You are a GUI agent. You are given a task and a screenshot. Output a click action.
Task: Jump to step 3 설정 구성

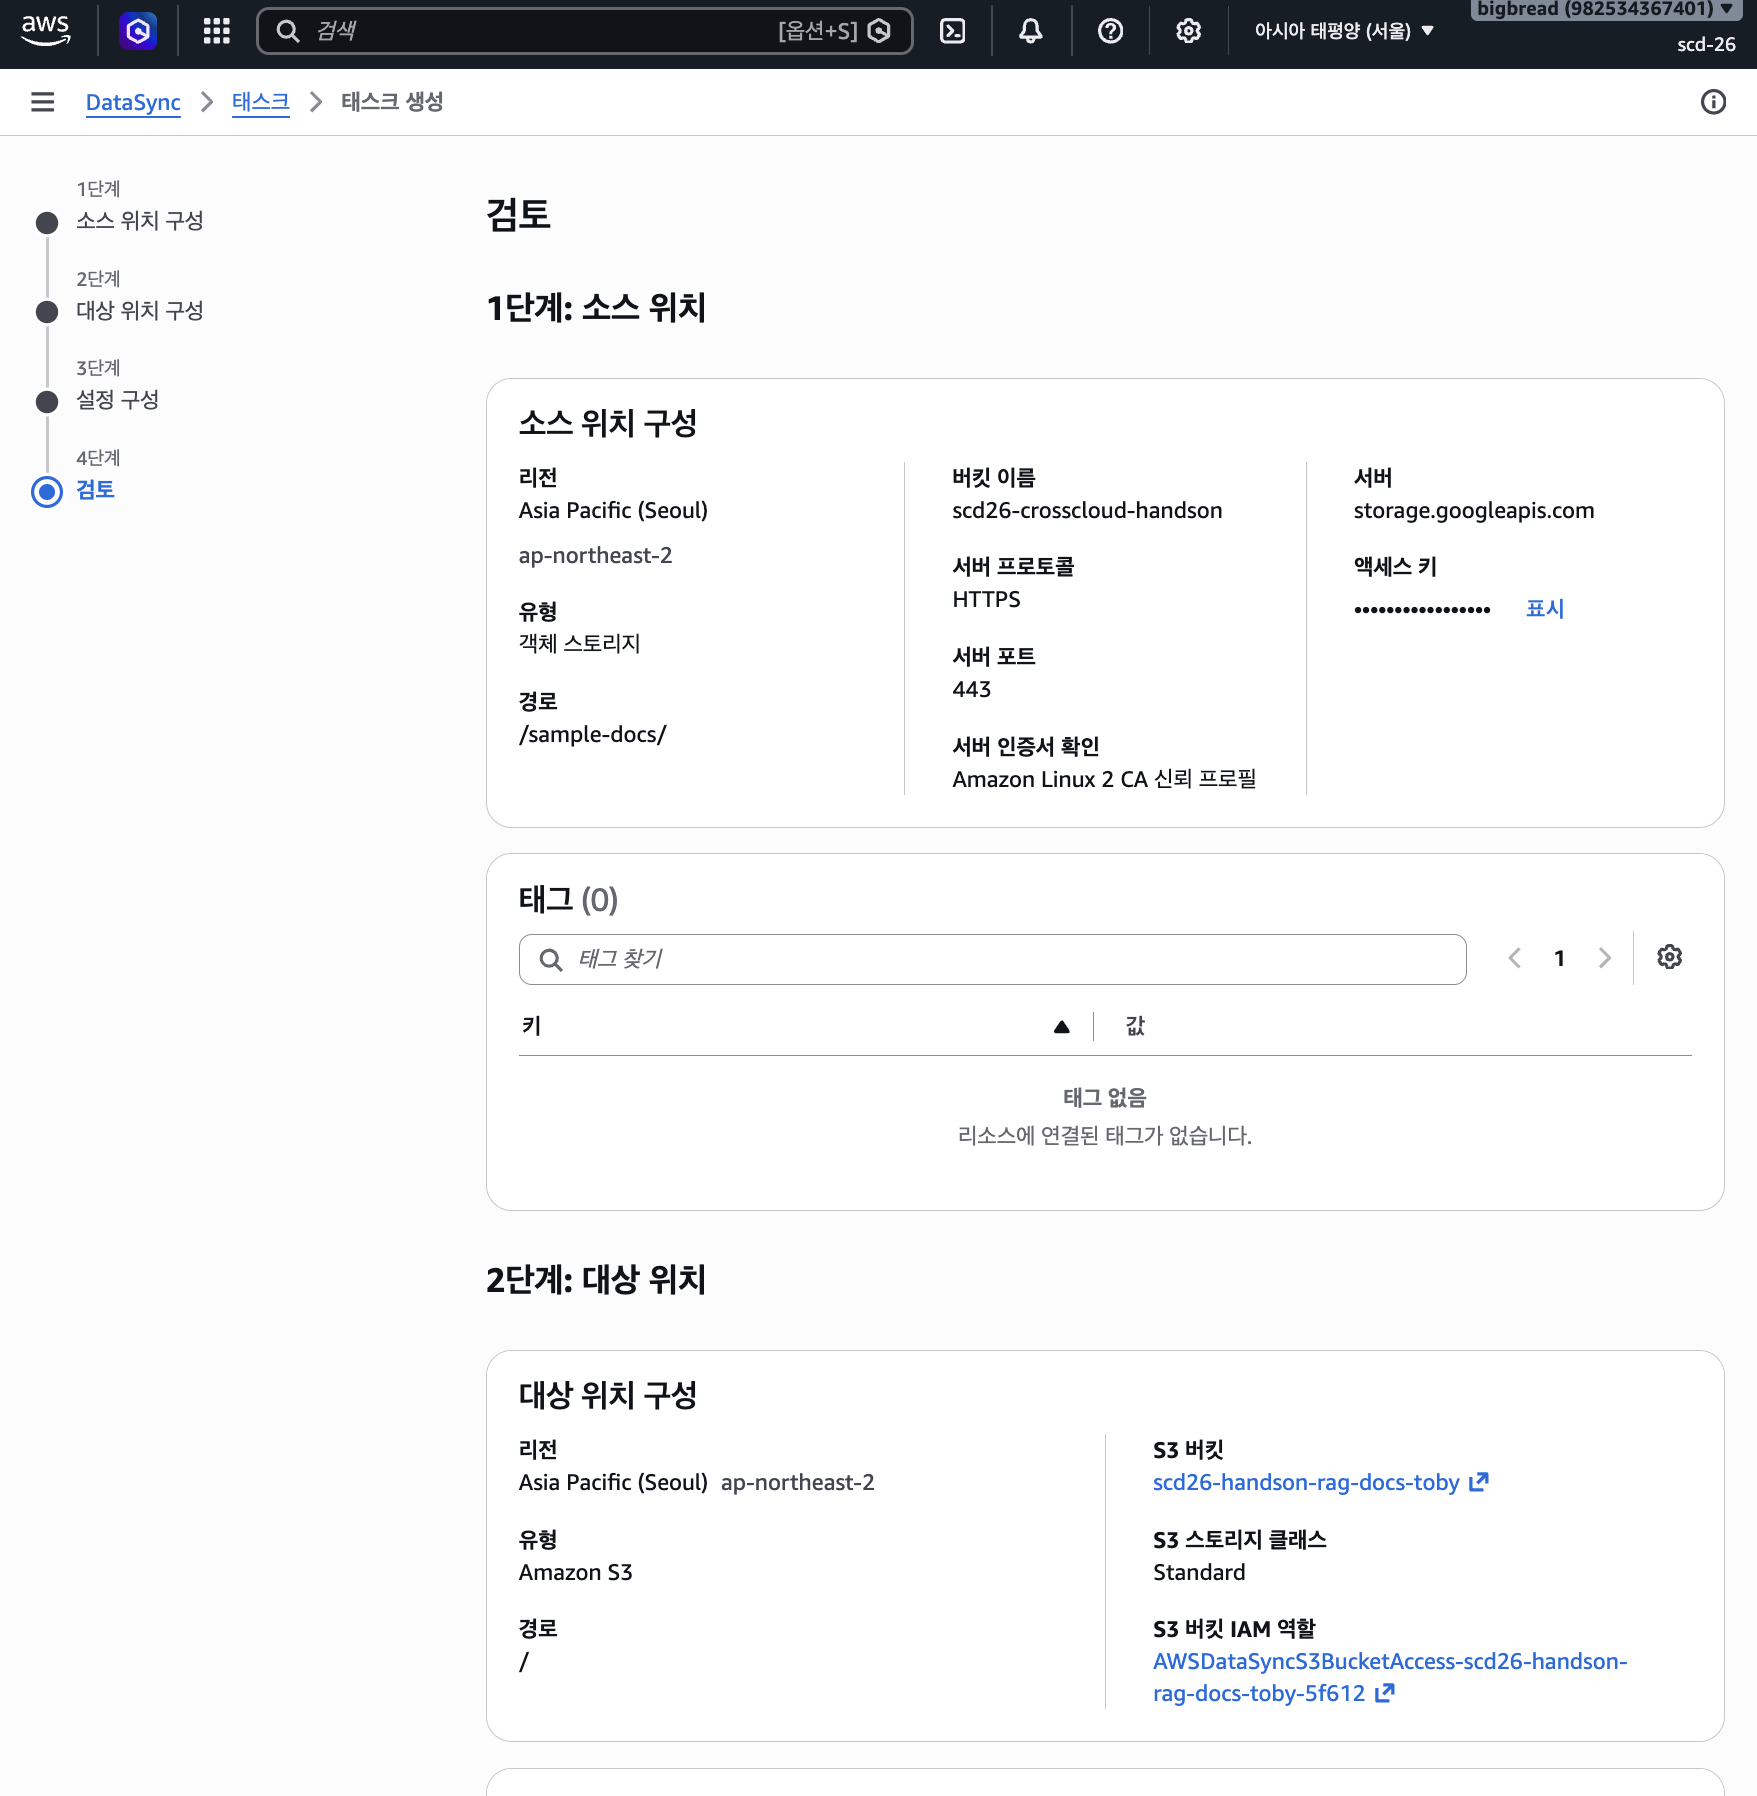pos(117,400)
